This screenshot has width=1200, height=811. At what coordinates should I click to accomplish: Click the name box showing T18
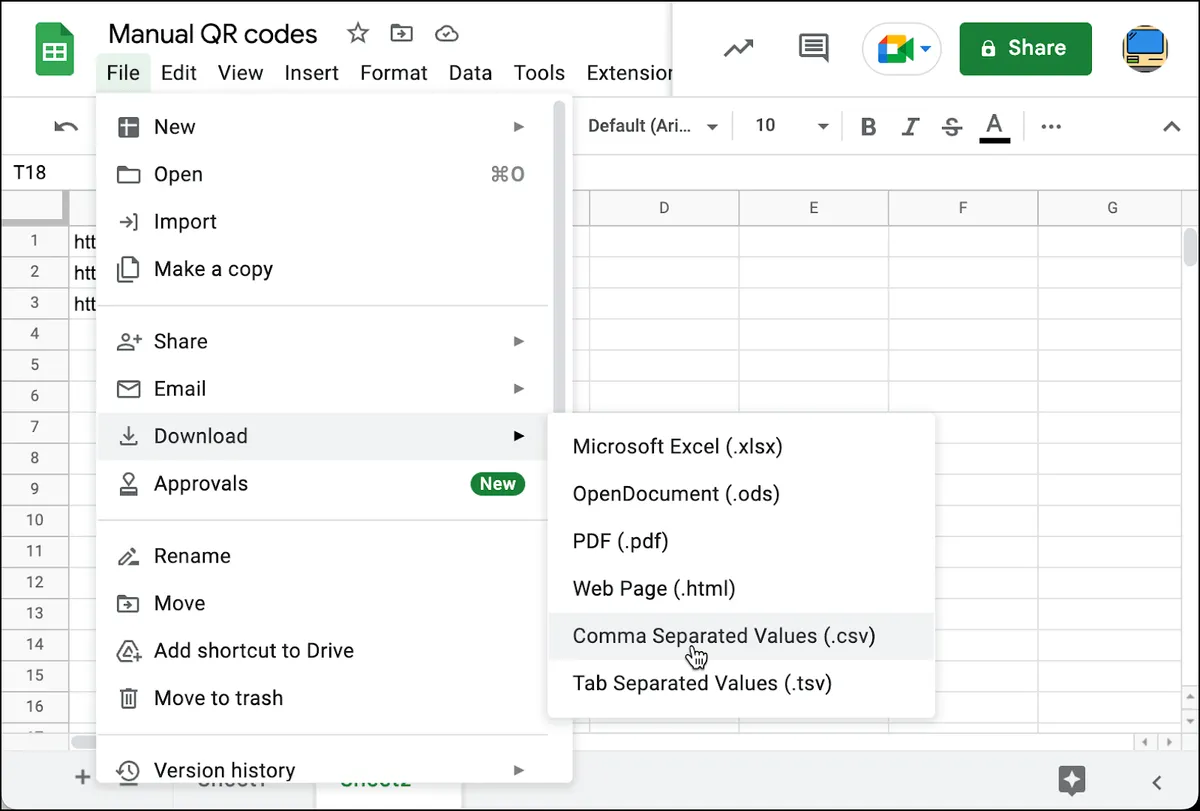pos(50,173)
